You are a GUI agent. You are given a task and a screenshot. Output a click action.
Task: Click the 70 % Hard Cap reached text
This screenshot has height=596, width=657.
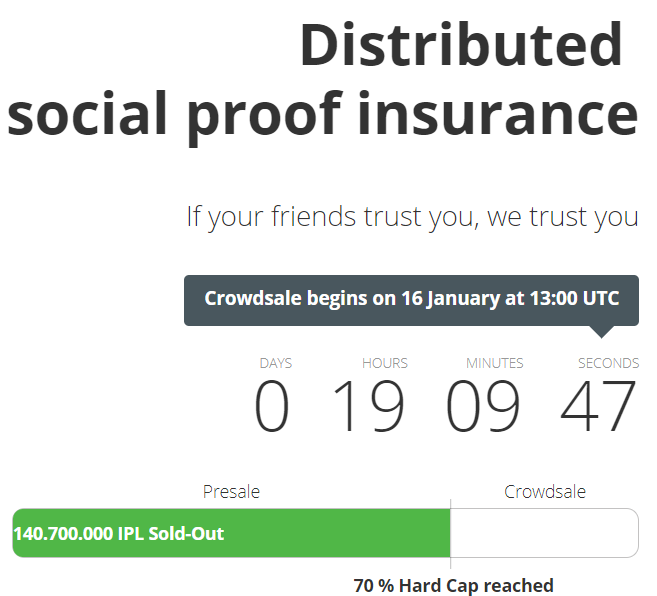(x=453, y=586)
